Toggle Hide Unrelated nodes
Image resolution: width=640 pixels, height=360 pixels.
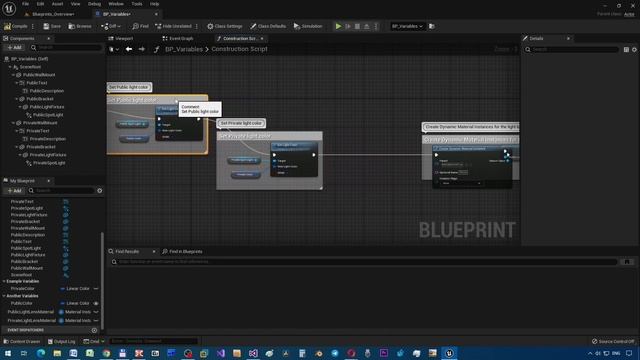[173, 26]
